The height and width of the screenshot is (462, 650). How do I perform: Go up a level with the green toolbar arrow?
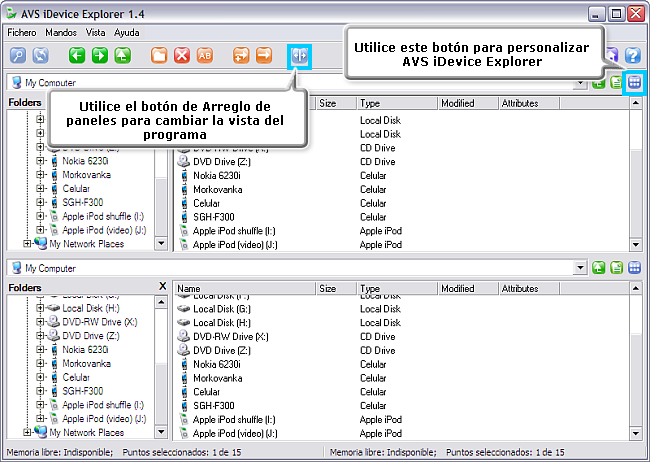pos(123,55)
